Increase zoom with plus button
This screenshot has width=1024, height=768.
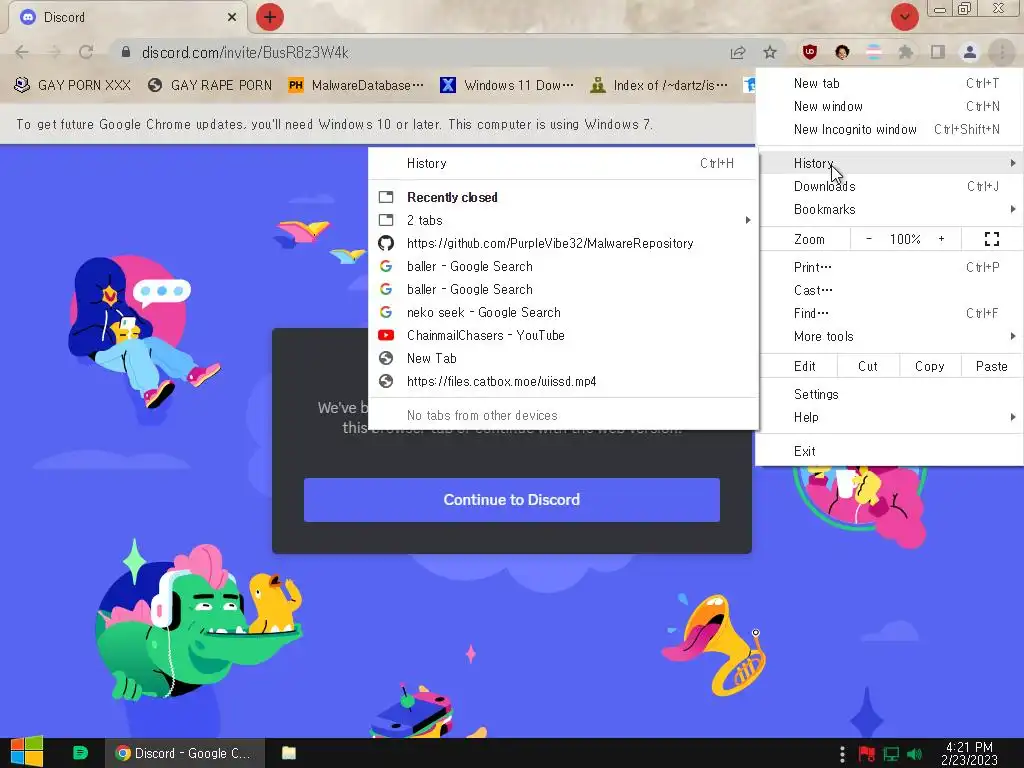(941, 239)
